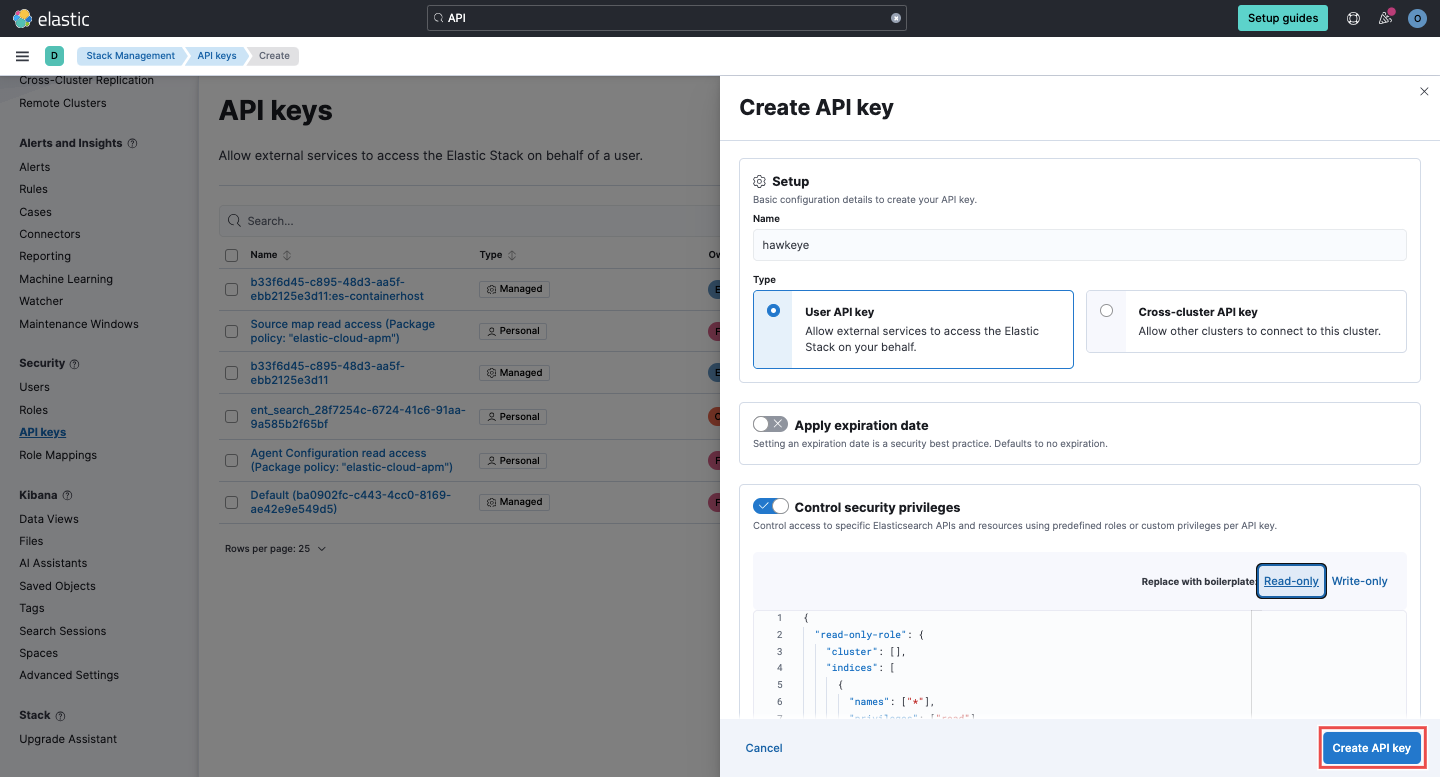Clear the search query with the x icon

pos(895,17)
